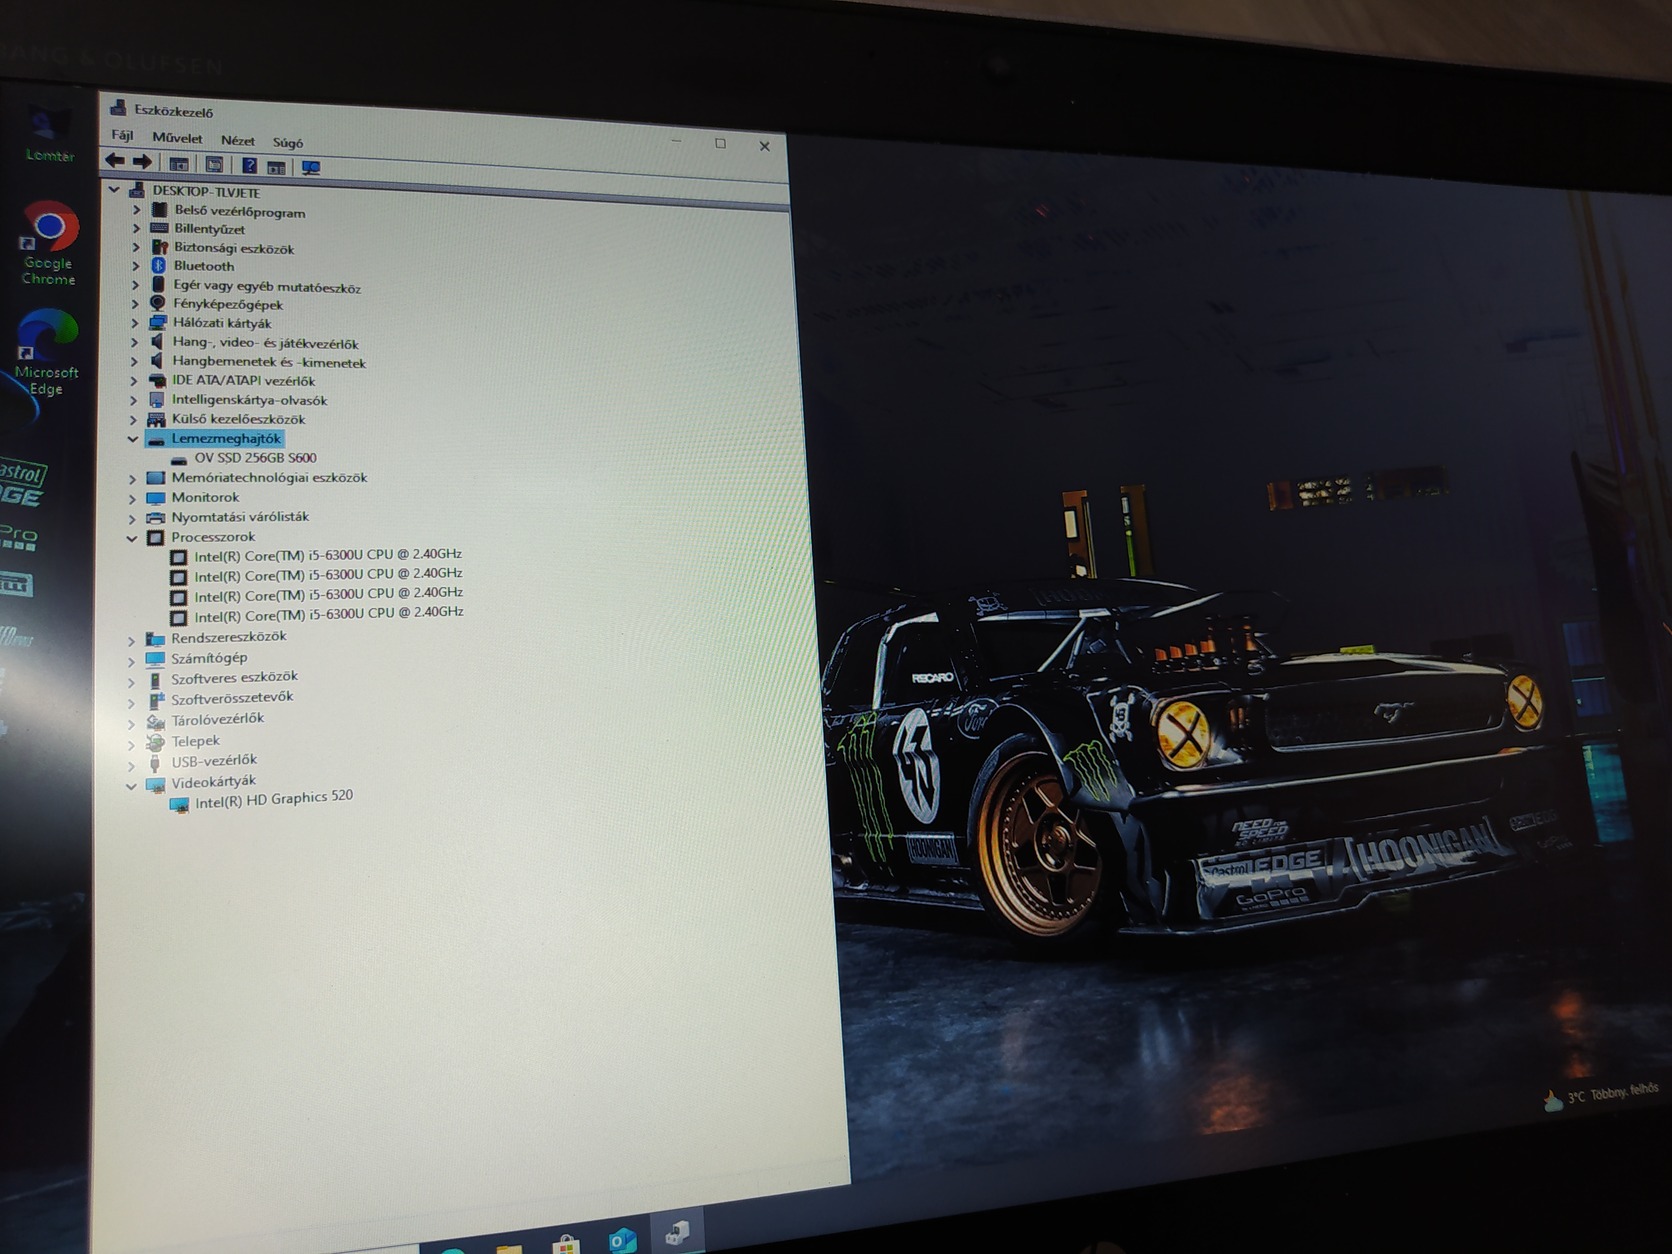Screen dimensions: 1672x1254
Task: Expand the USB-vezérlők category
Action: (130, 764)
